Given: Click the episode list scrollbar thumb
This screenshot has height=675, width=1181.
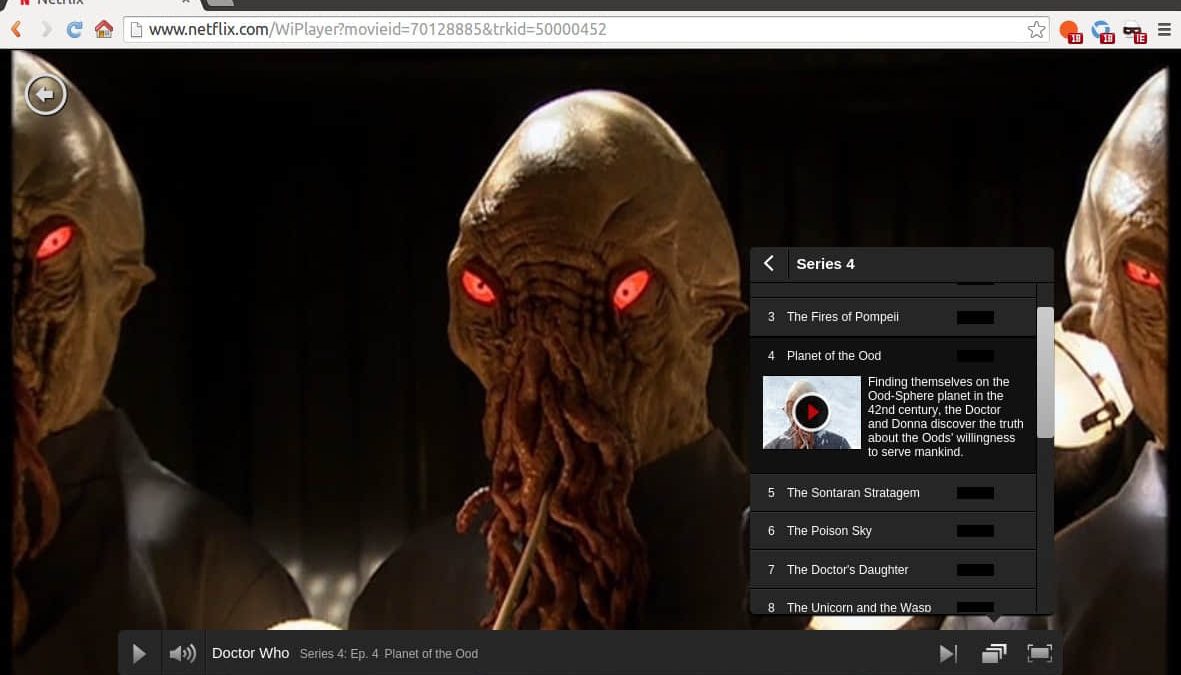Looking at the screenshot, I should point(1045,372).
